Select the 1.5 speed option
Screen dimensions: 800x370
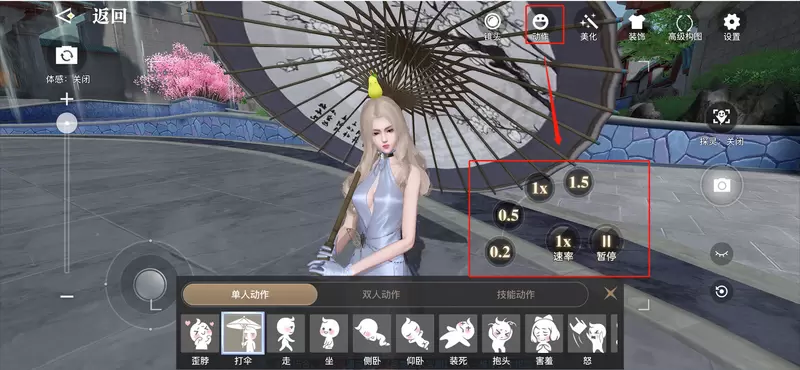tap(579, 183)
